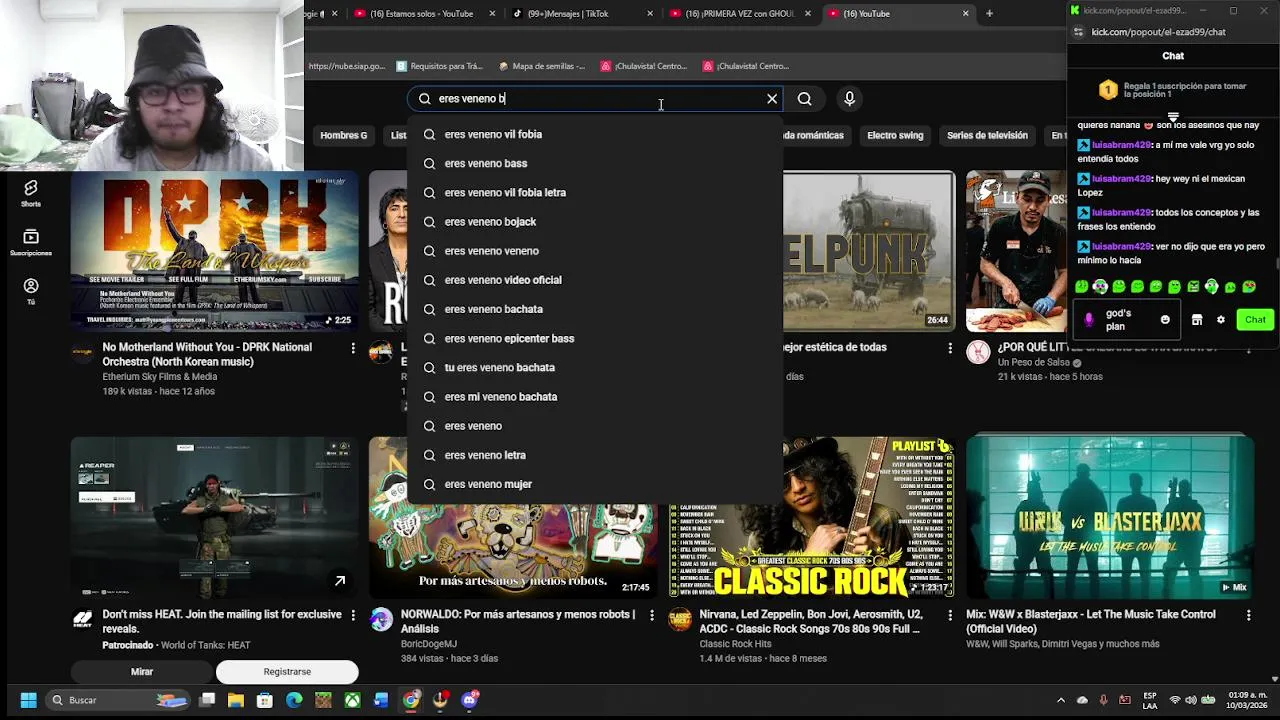Open the nube.siap.gob bookmark
The image size is (1280, 720).
click(346, 66)
